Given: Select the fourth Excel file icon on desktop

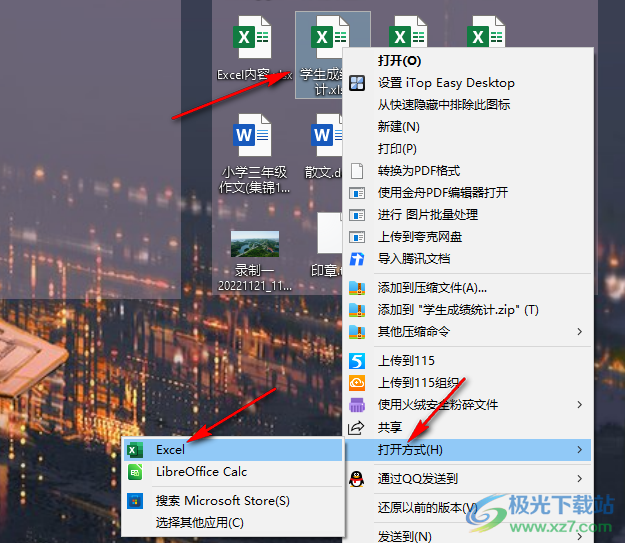Looking at the screenshot, I should point(486,32).
